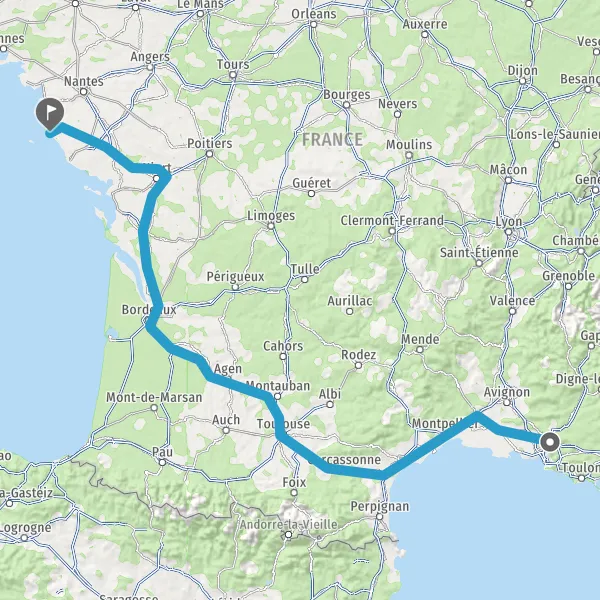This screenshot has height=600, width=600.
Task: Click the Albi city dot
Action: (x=330, y=404)
